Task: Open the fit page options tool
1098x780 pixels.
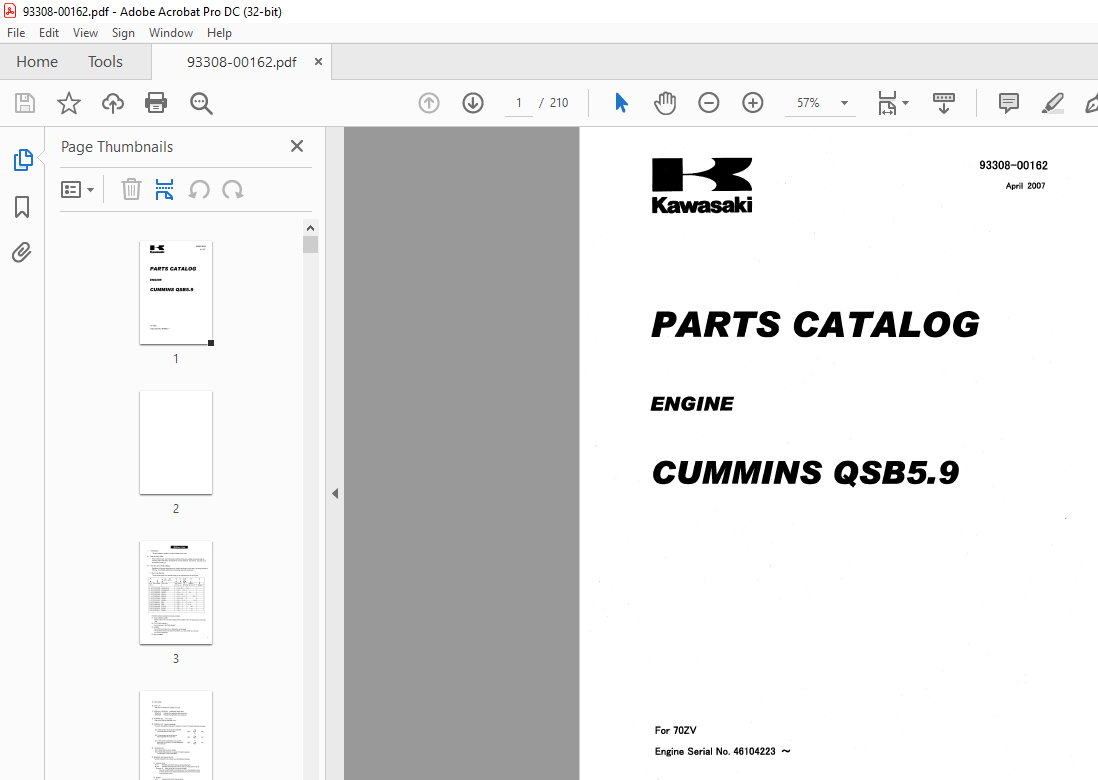Action: click(x=893, y=103)
